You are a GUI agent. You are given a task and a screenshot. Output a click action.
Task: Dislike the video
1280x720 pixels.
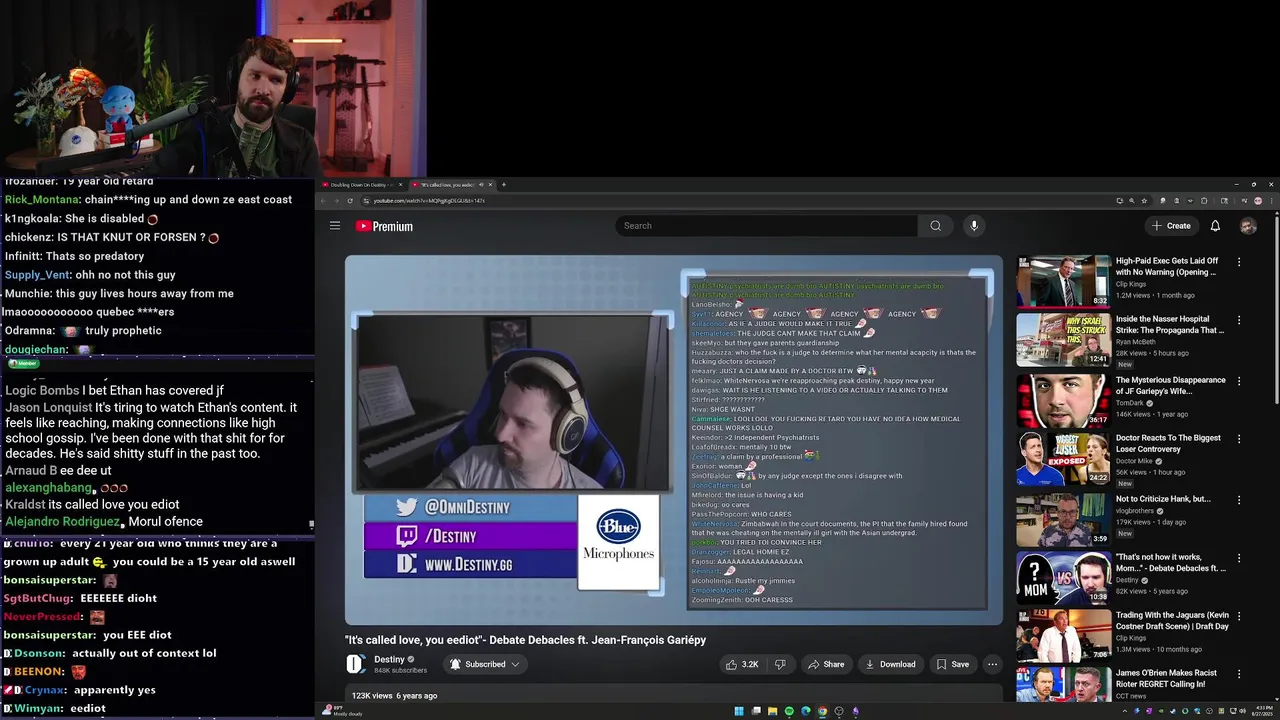tap(781, 664)
